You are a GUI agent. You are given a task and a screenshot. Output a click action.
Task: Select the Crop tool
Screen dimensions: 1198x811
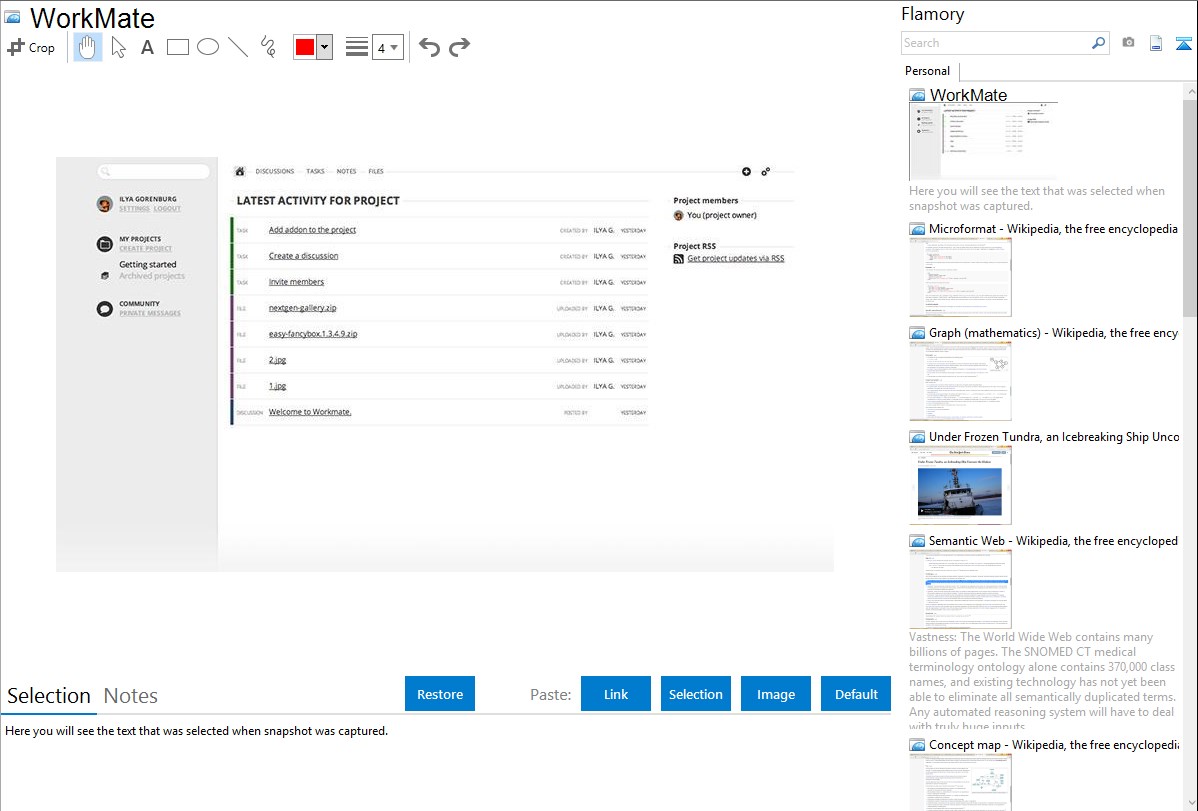point(31,47)
